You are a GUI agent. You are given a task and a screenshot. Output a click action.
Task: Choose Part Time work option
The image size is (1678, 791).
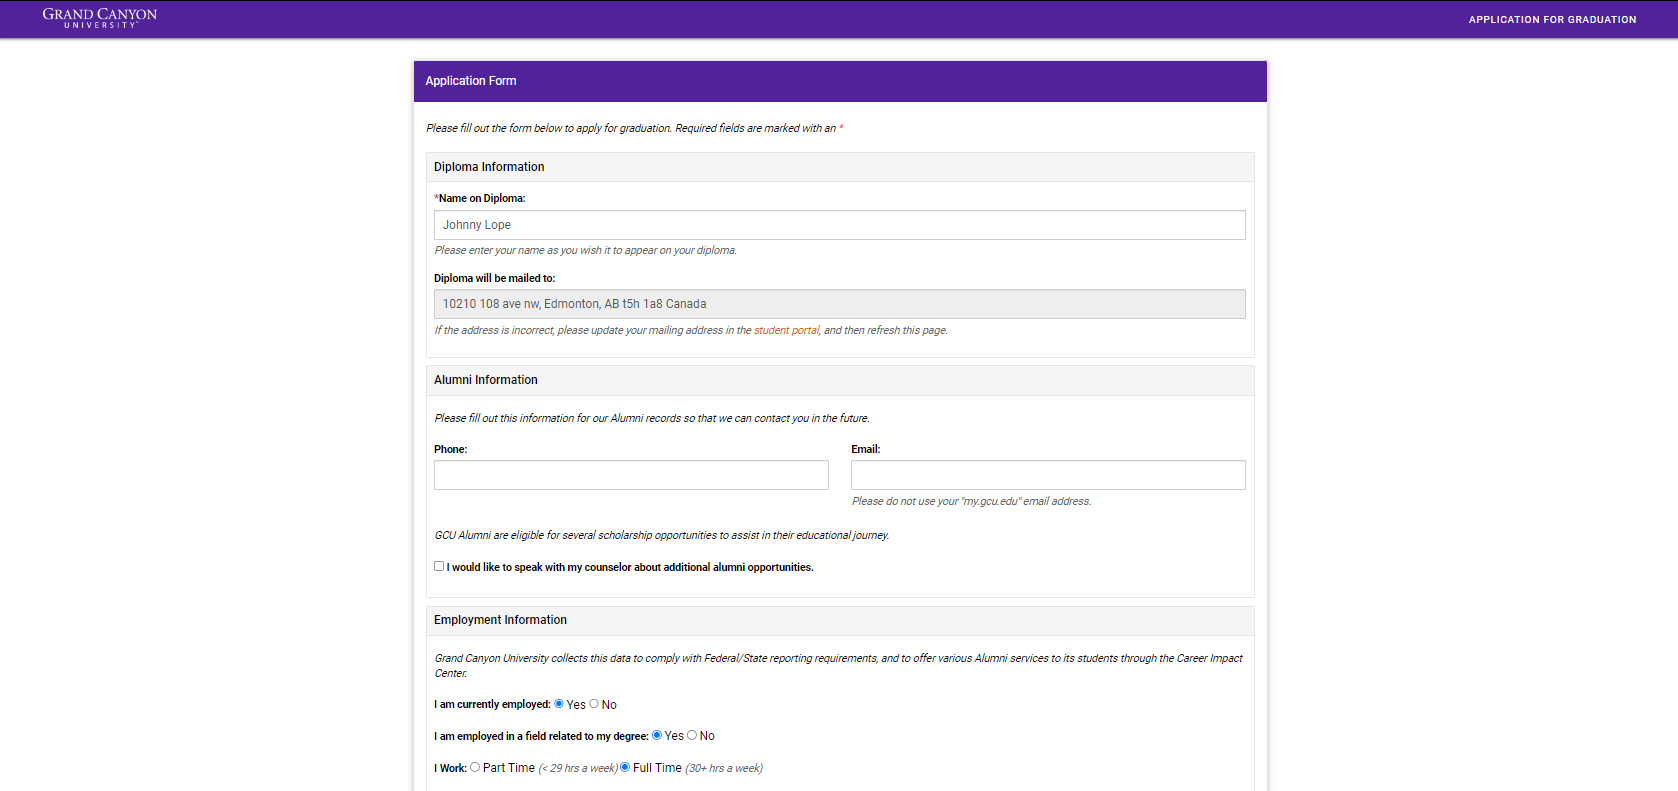[x=475, y=767]
